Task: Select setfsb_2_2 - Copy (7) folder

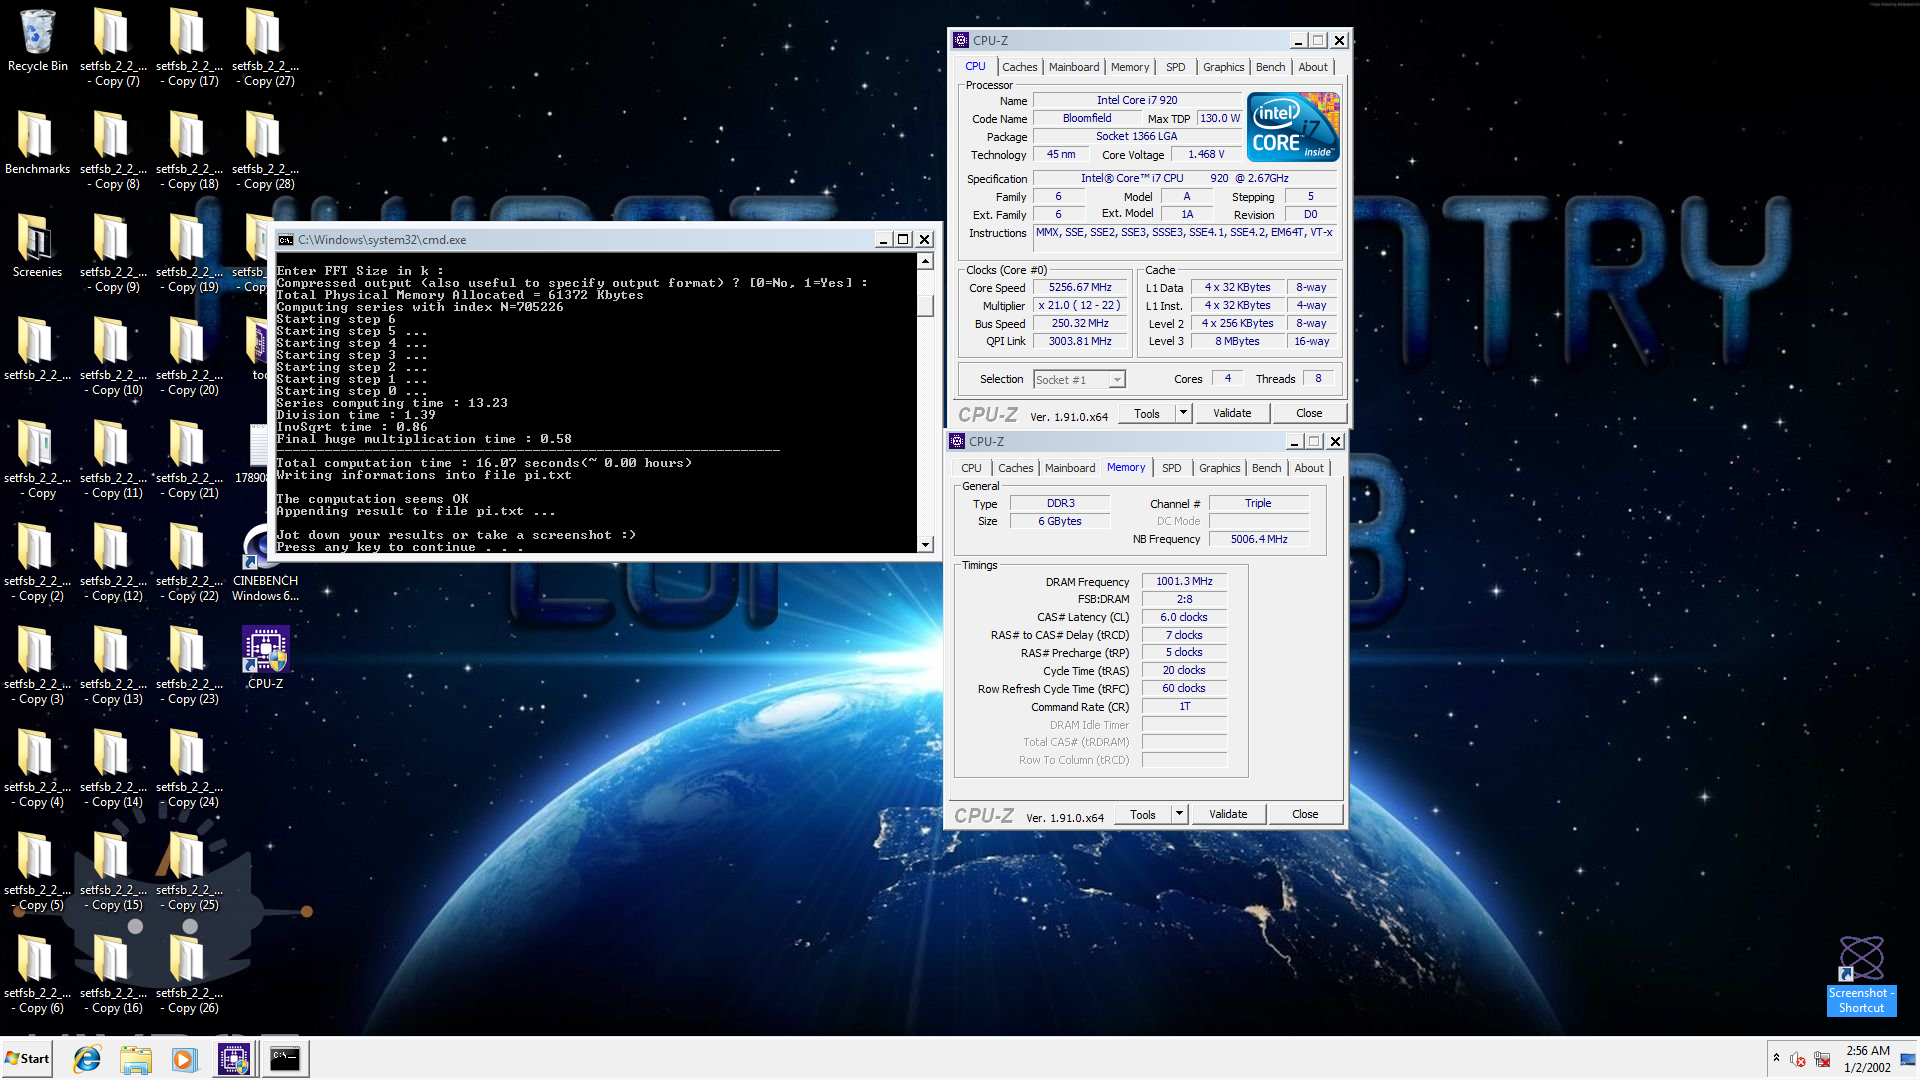Action: click(x=113, y=47)
